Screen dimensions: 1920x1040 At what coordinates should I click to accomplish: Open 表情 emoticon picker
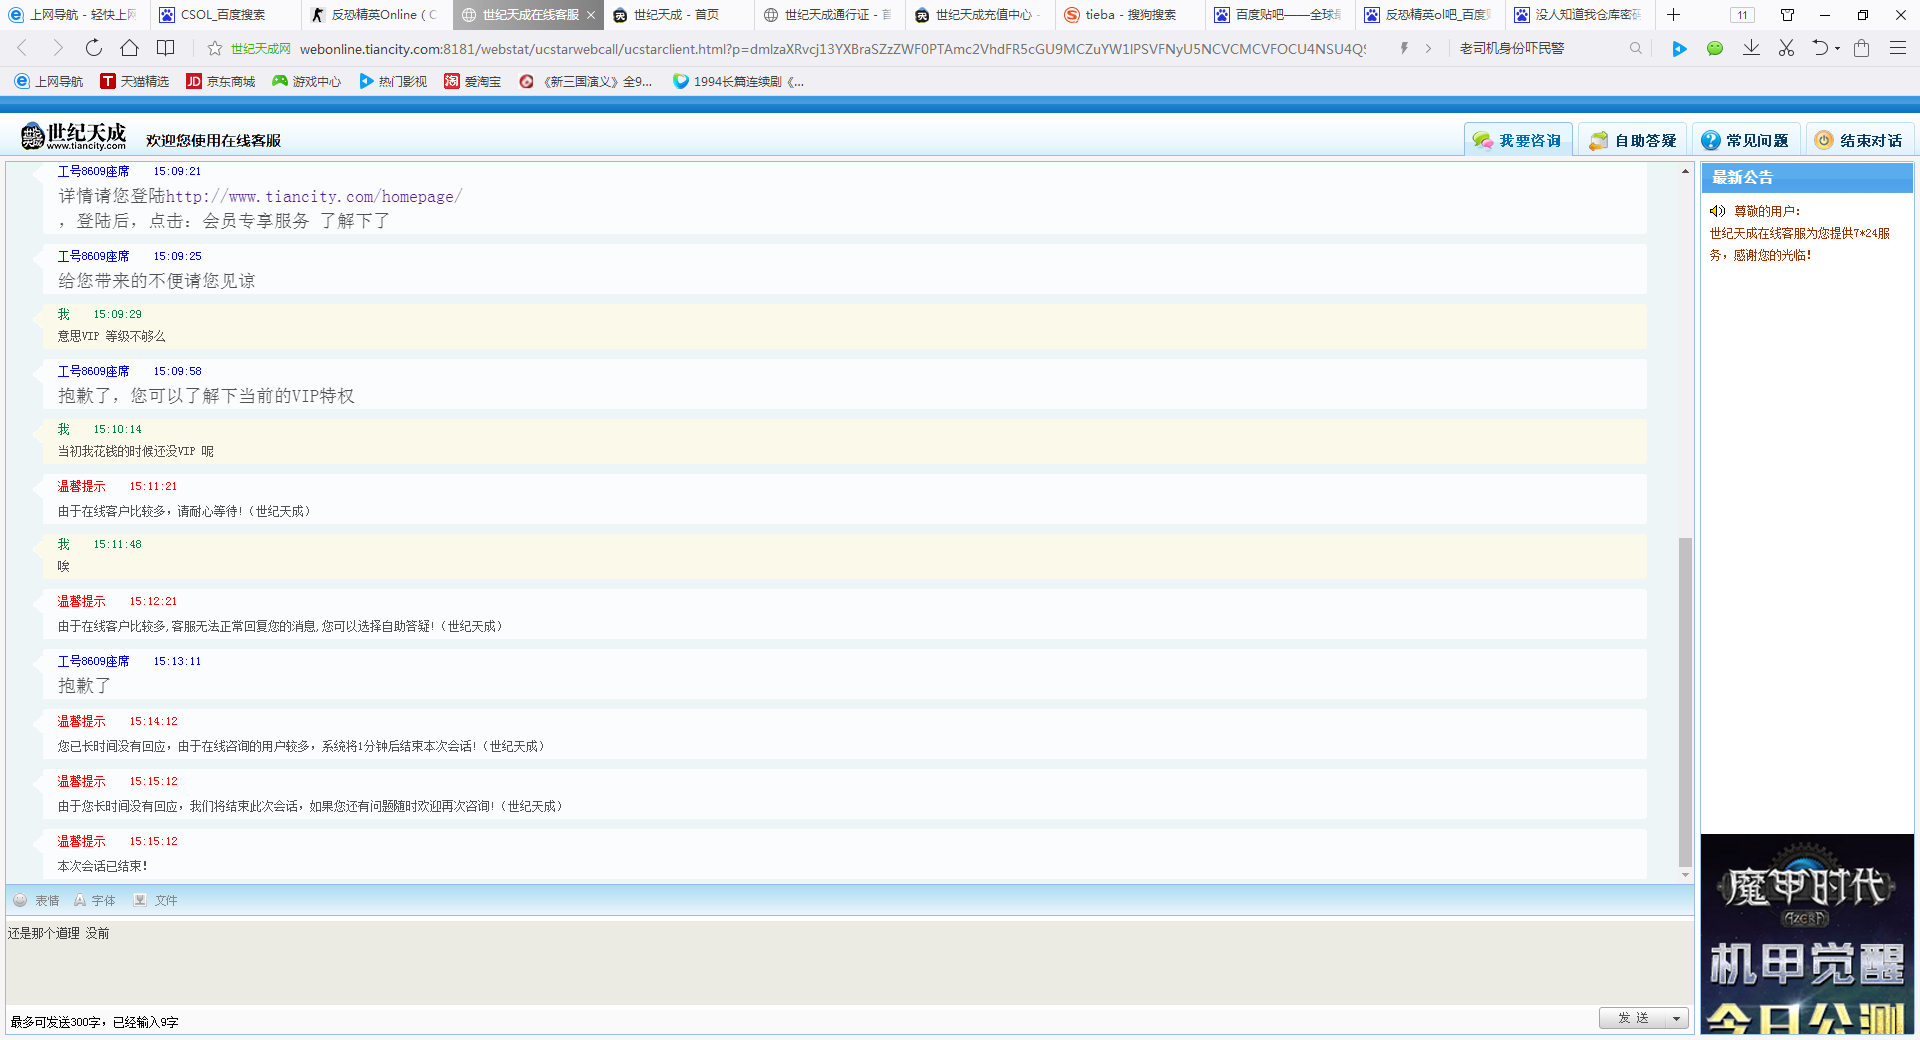(36, 900)
